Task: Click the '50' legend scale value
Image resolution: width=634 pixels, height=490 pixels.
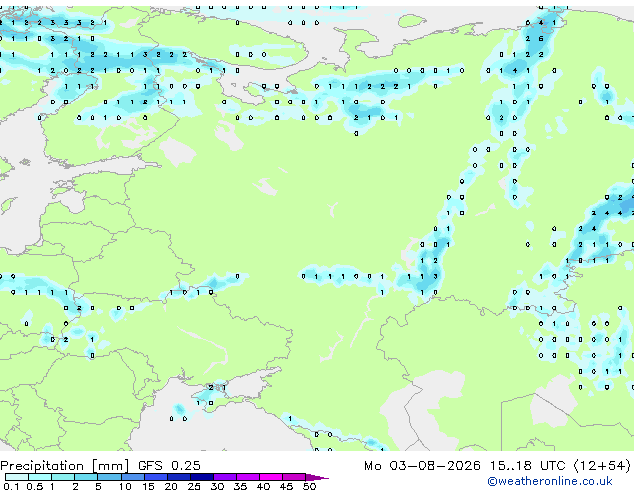Action: (309, 486)
